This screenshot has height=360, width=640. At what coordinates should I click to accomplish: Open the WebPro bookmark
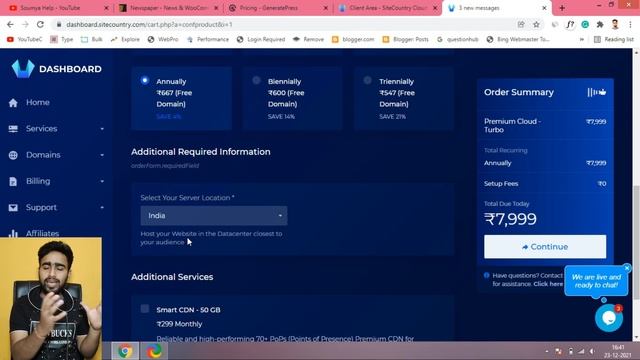click(x=163, y=39)
